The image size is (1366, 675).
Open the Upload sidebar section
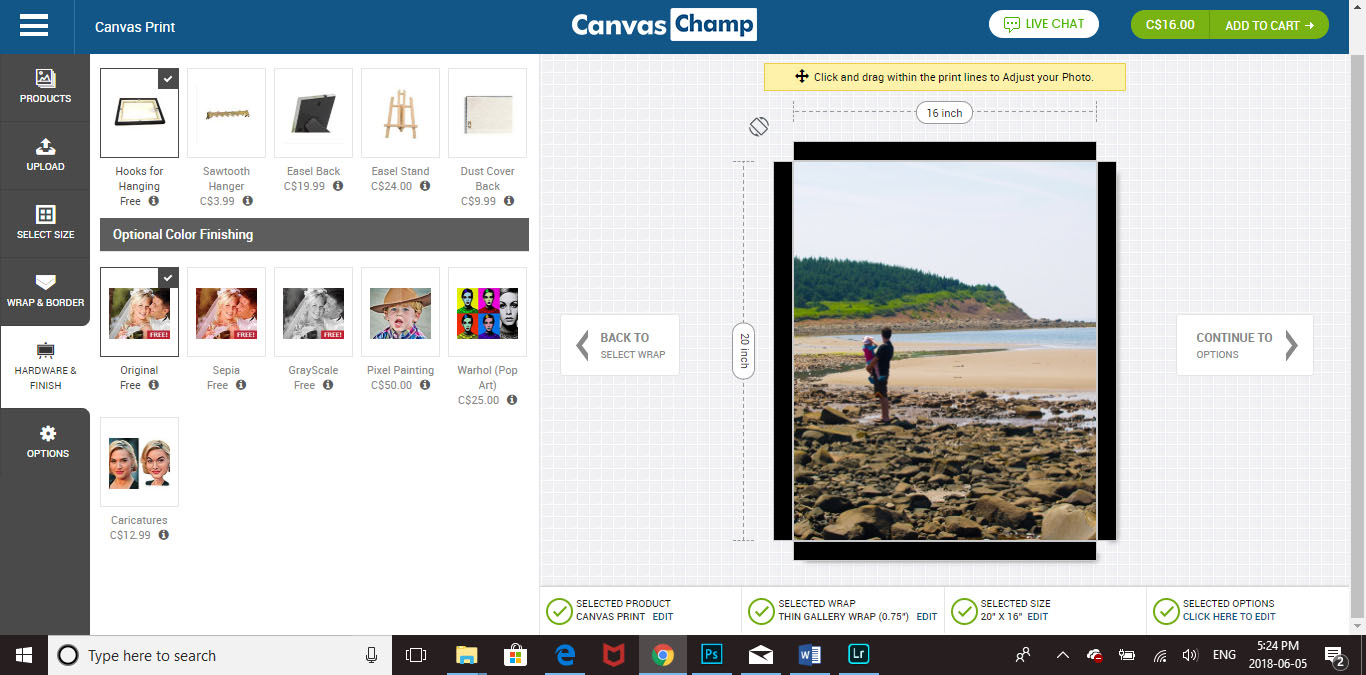[45, 156]
